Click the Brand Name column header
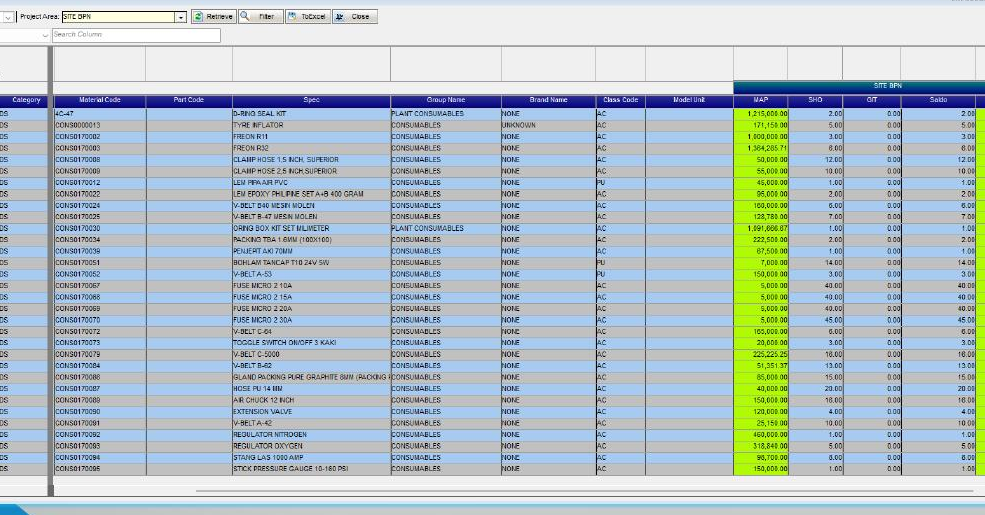 click(x=548, y=100)
